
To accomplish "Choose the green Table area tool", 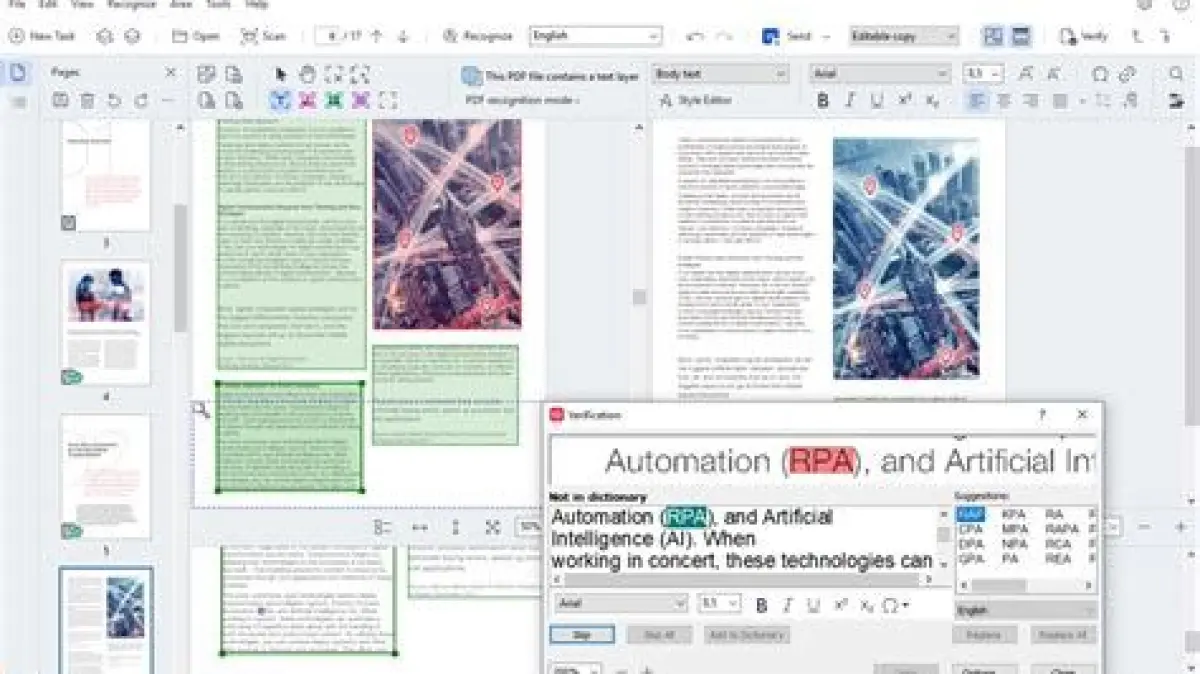I will (334, 100).
